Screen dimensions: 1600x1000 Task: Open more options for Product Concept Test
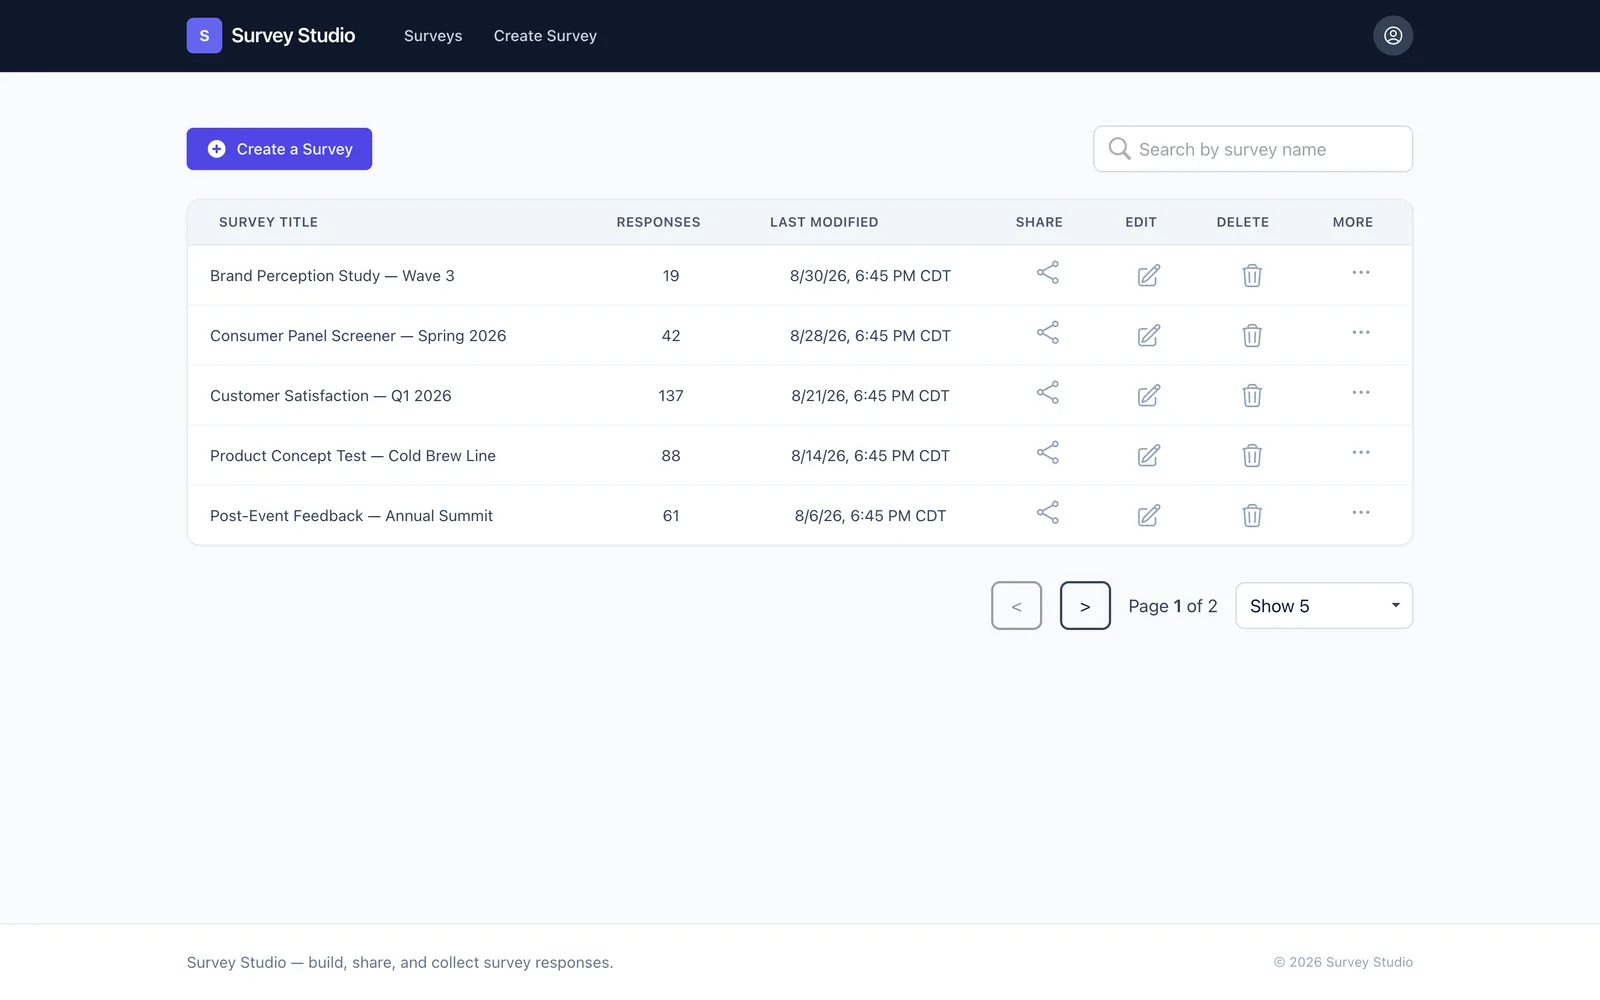pyautogui.click(x=1361, y=452)
